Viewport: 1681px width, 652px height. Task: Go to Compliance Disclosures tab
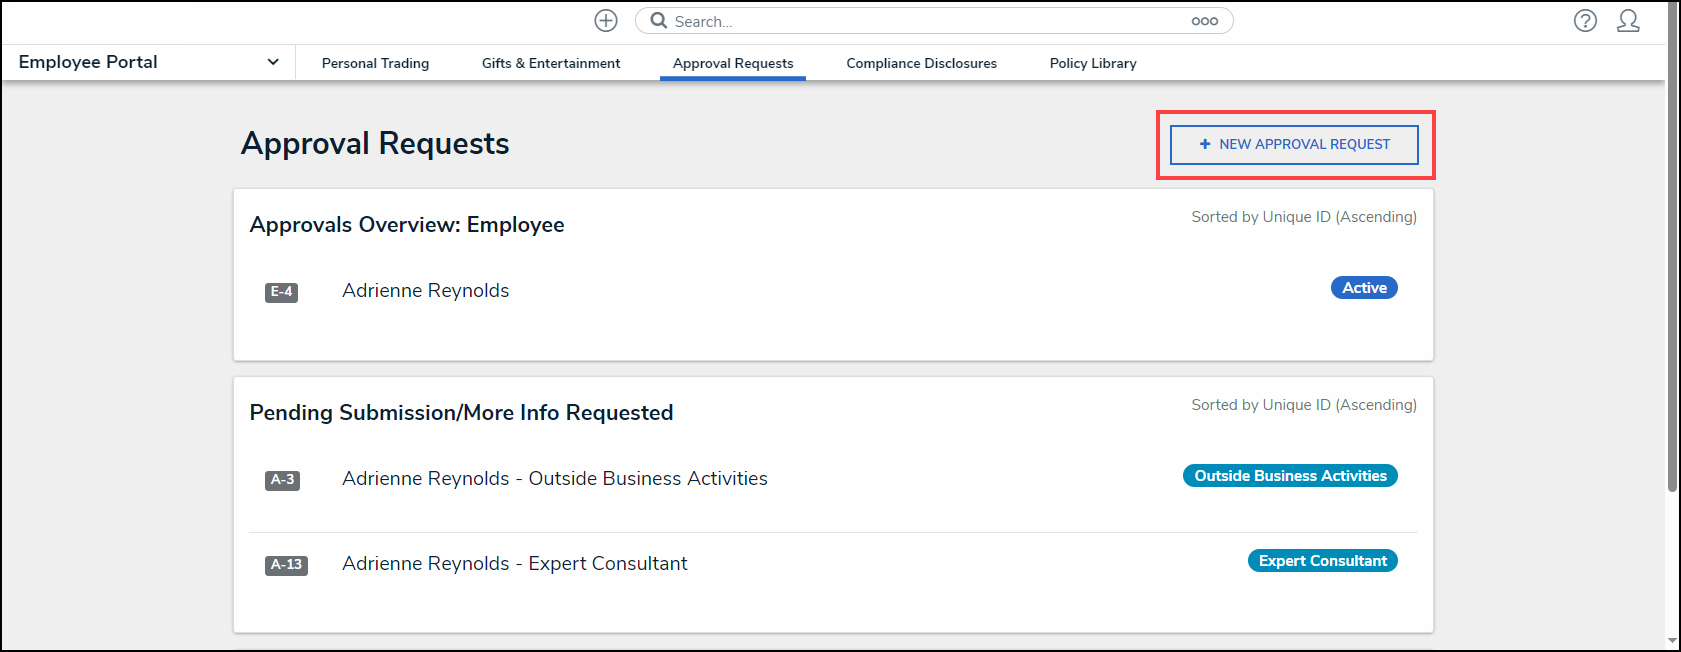[921, 63]
